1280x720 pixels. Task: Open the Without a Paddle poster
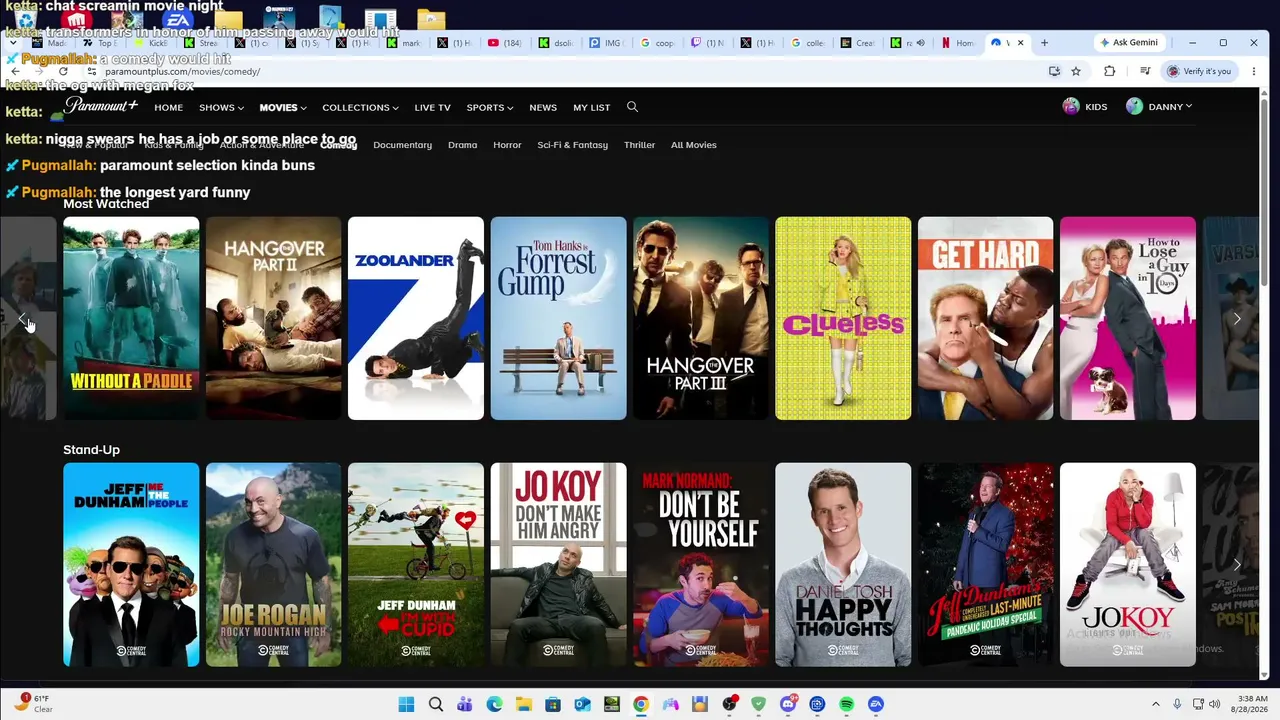(x=131, y=318)
